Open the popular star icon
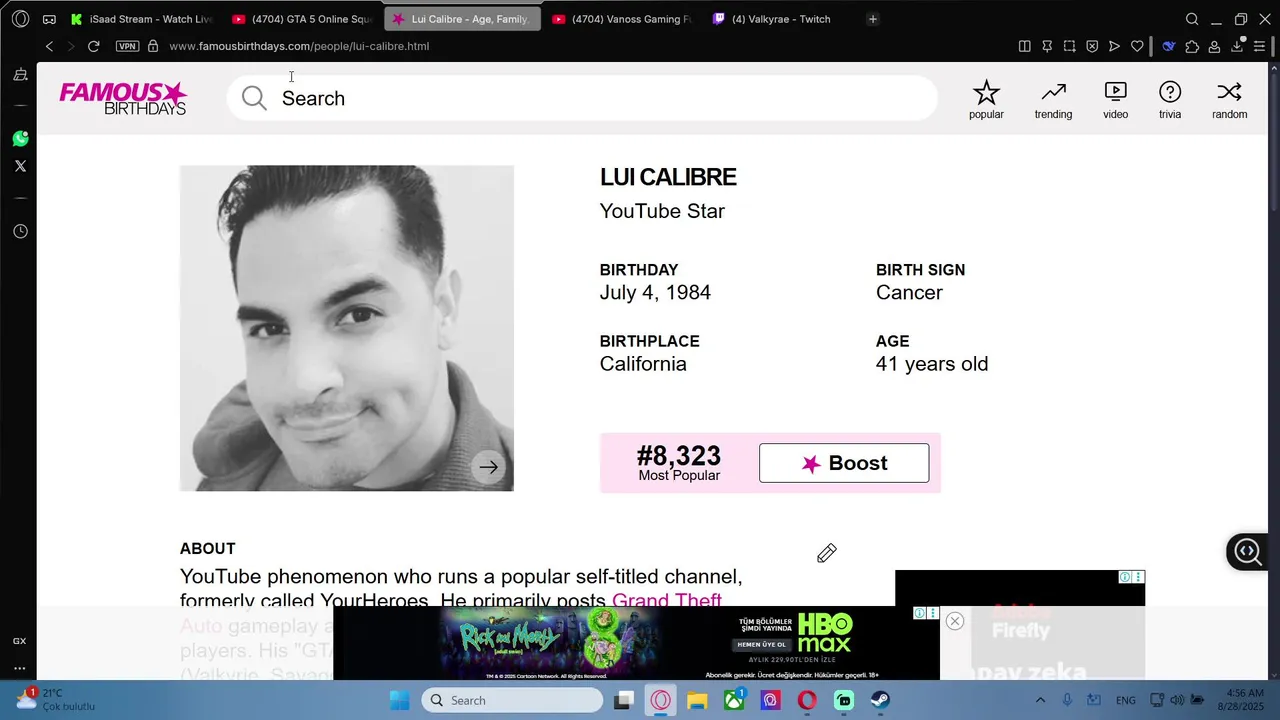Image resolution: width=1280 pixels, height=720 pixels. 986,100
